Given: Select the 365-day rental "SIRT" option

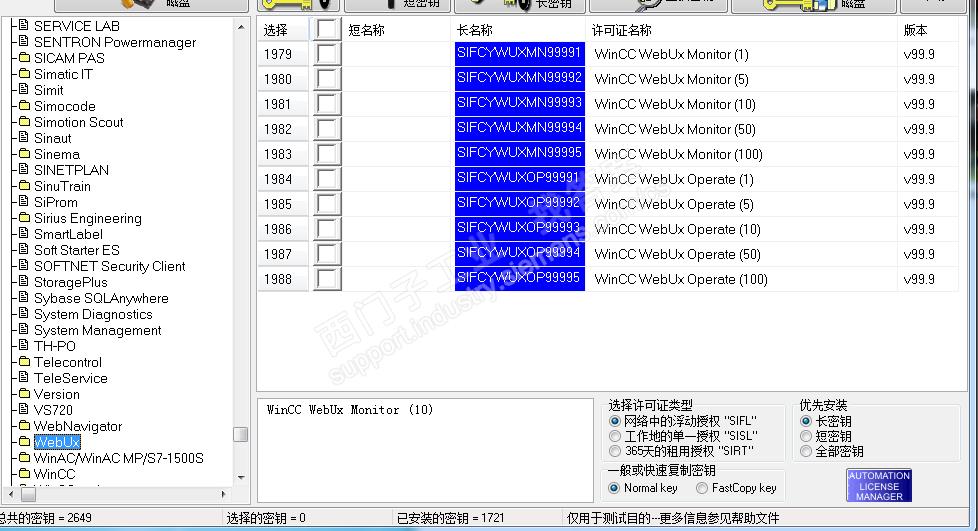Looking at the screenshot, I should click(x=615, y=451).
